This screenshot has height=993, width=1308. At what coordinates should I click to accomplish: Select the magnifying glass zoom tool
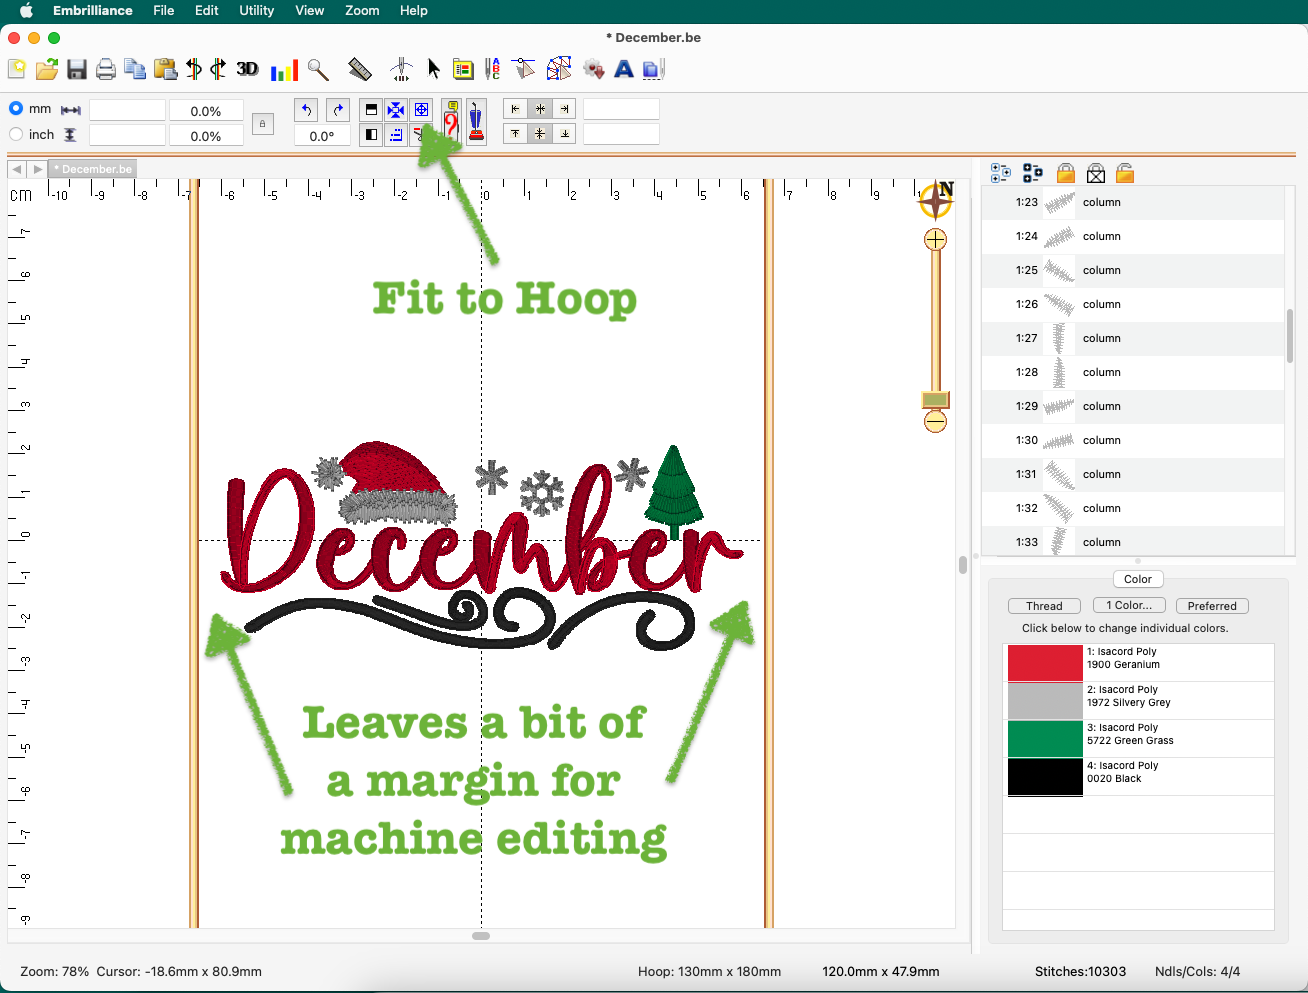(318, 69)
